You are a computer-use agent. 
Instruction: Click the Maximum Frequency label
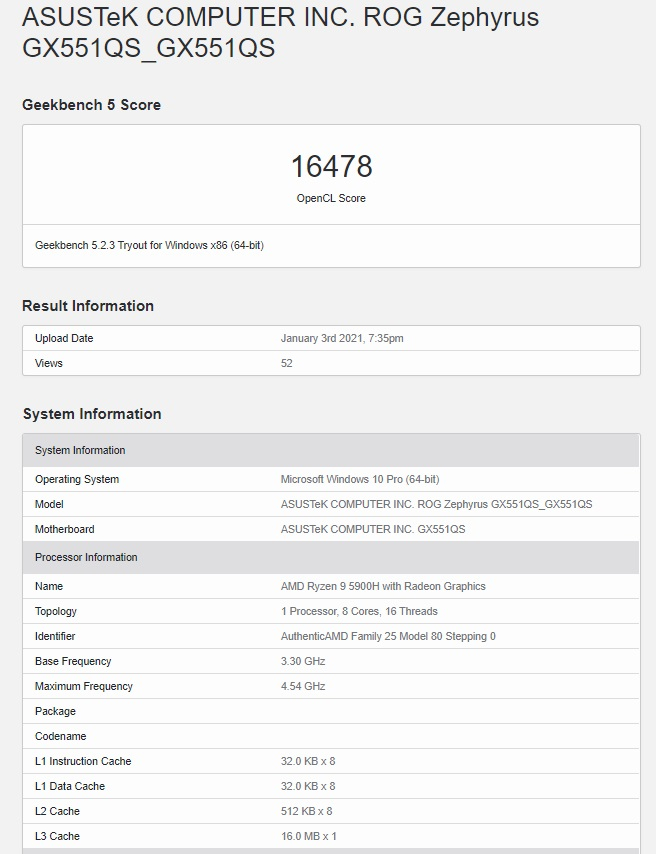click(84, 686)
